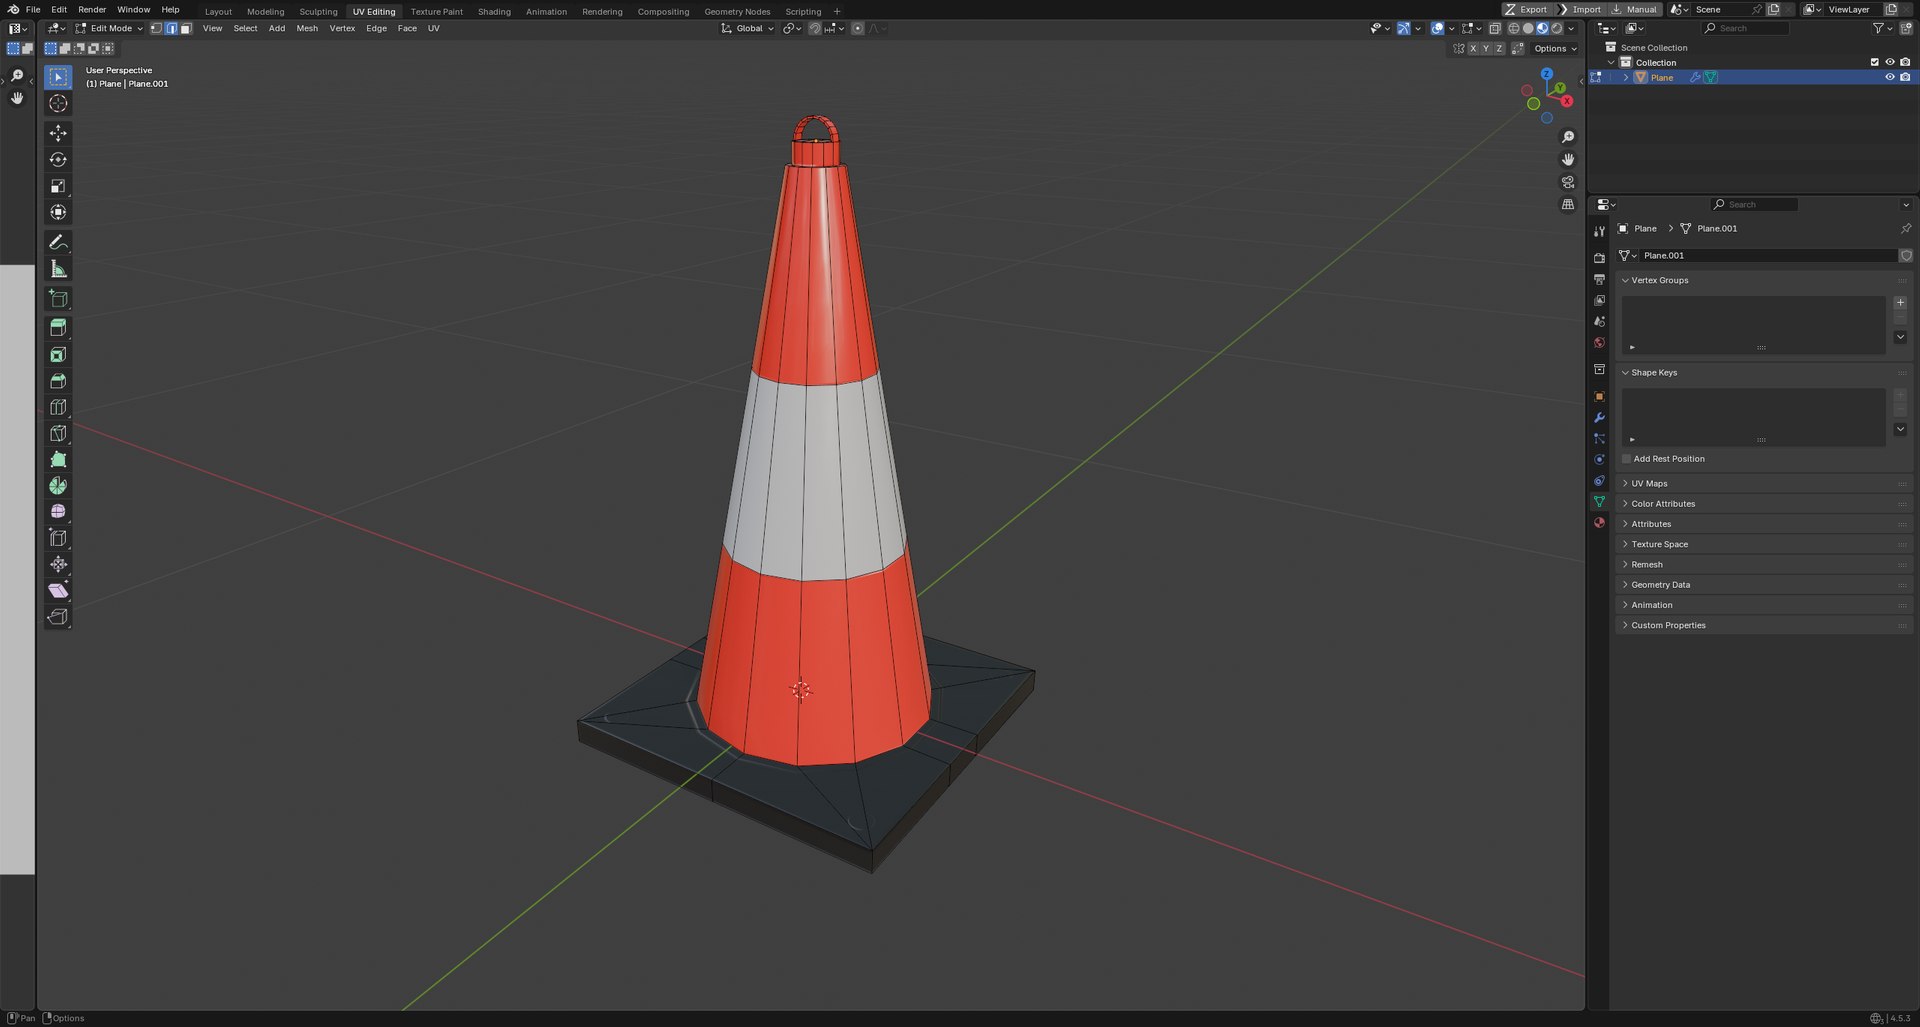
Task: Open the Edit Mode dropdown
Action: pyautogui.click(x=110, y=28)
